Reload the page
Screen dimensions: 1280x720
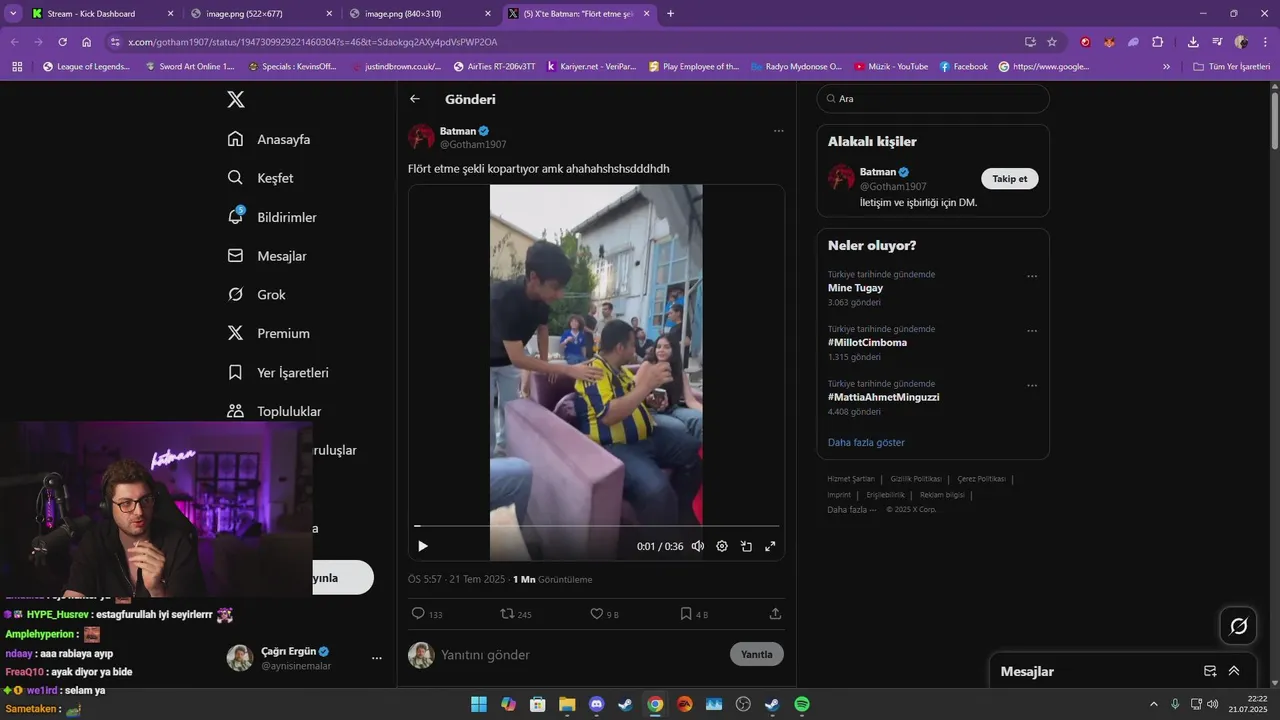tap(62, 42)
